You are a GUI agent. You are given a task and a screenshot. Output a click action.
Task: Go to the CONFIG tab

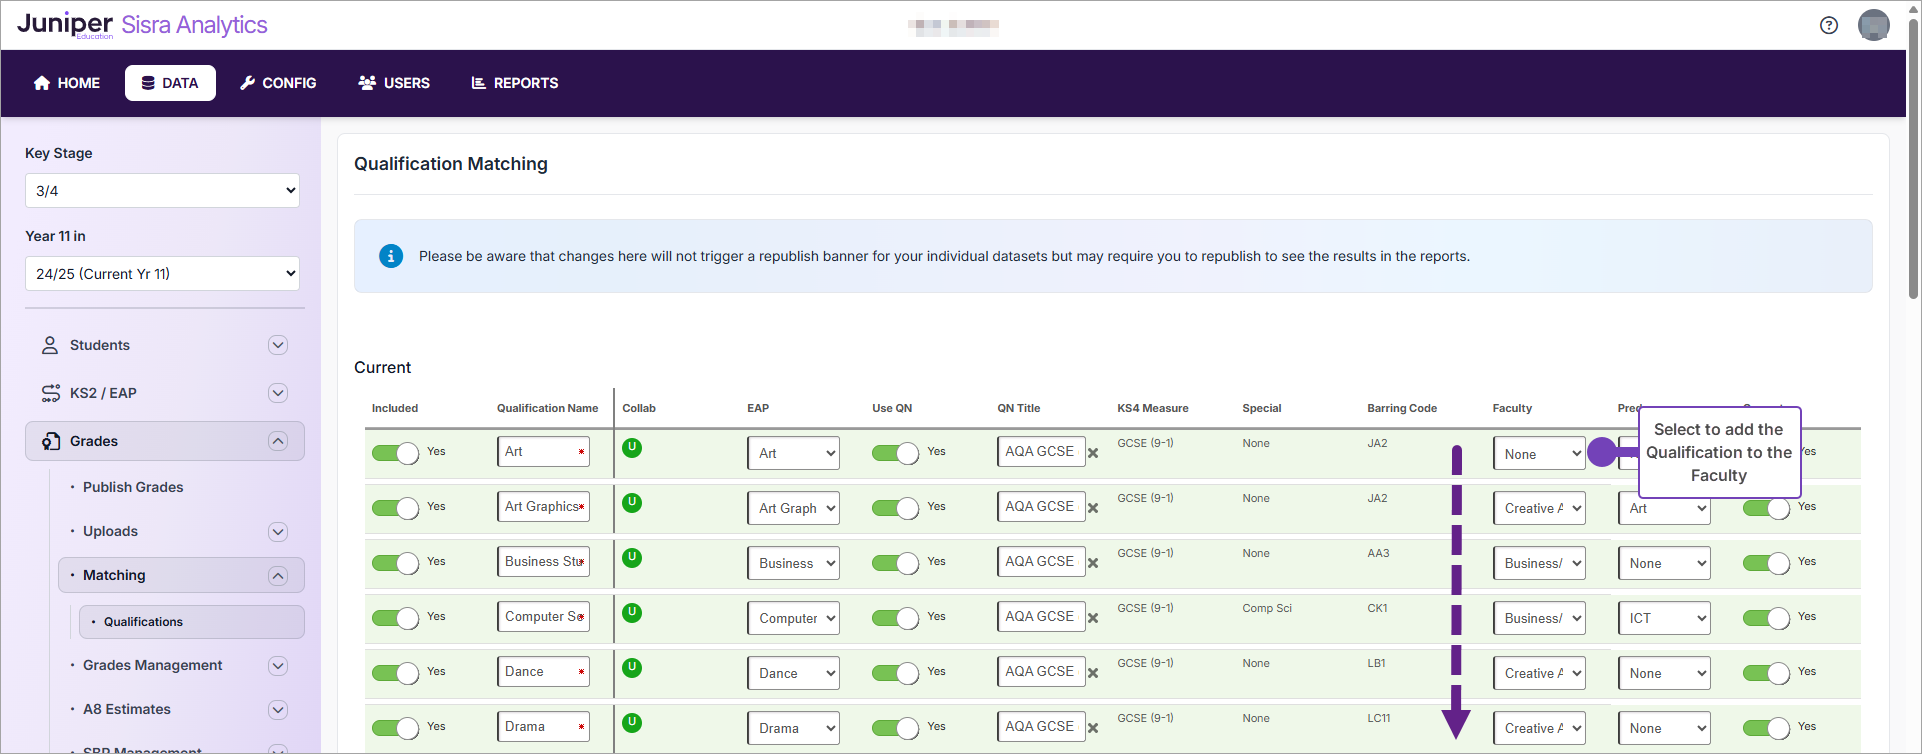click(278, 83)
